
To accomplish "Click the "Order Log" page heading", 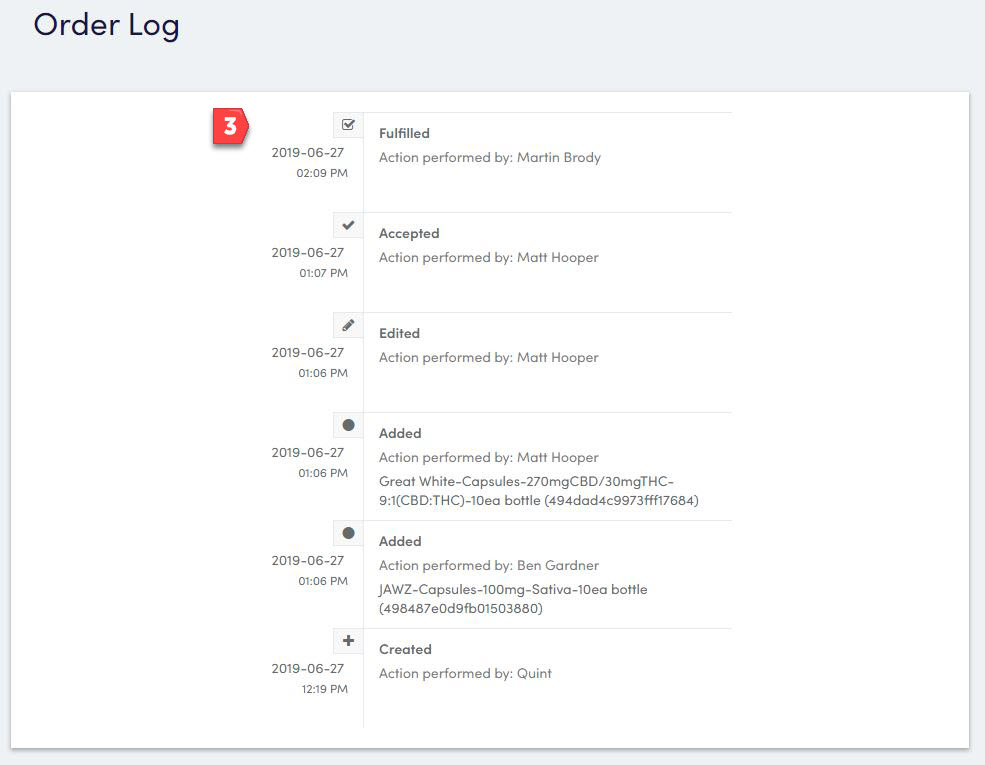I will coord(106,26).
